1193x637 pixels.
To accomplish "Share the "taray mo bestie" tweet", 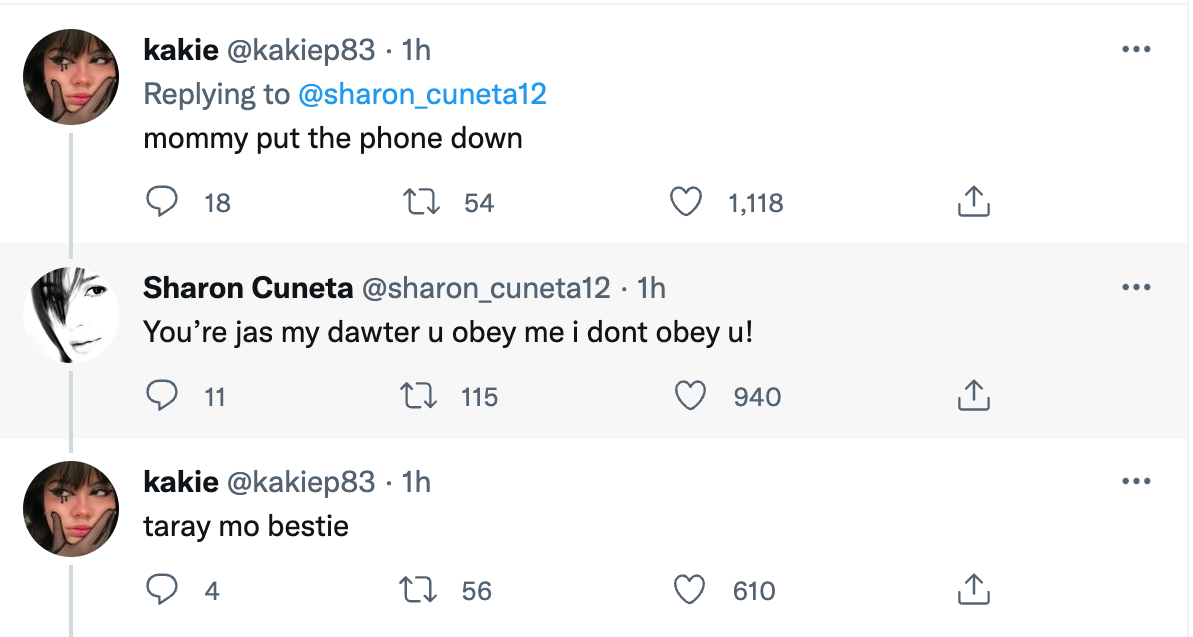I will pyautogui.click(x=973, y=590).
